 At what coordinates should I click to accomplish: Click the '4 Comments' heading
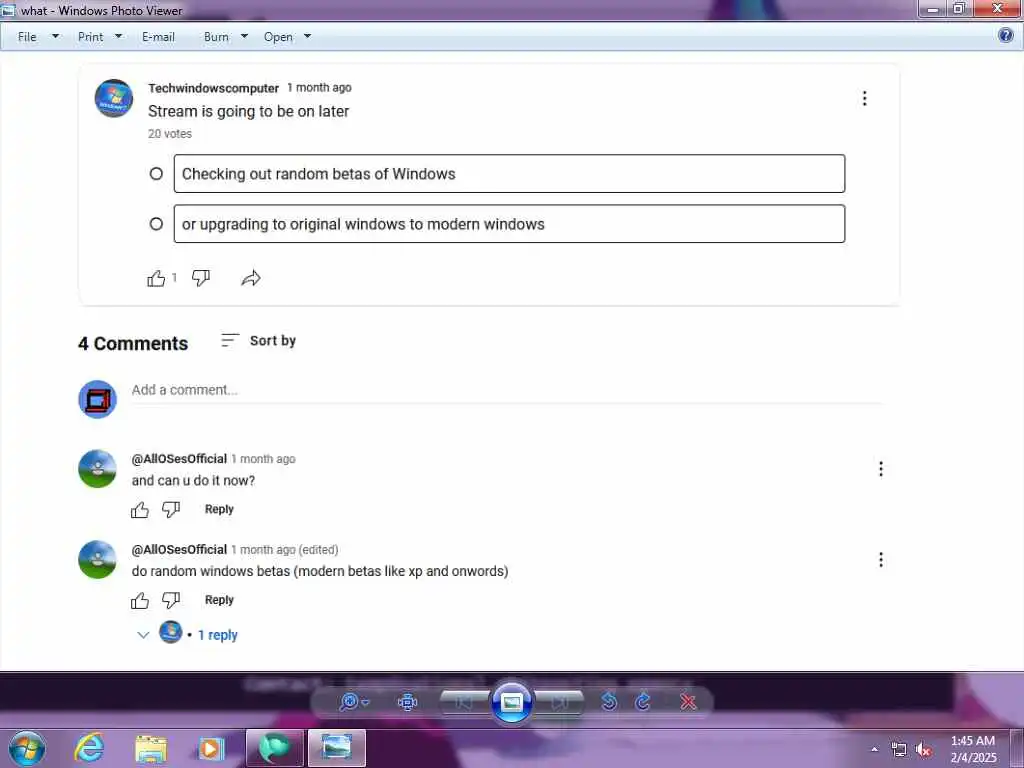pyautogui.click(x=133, y=344)
